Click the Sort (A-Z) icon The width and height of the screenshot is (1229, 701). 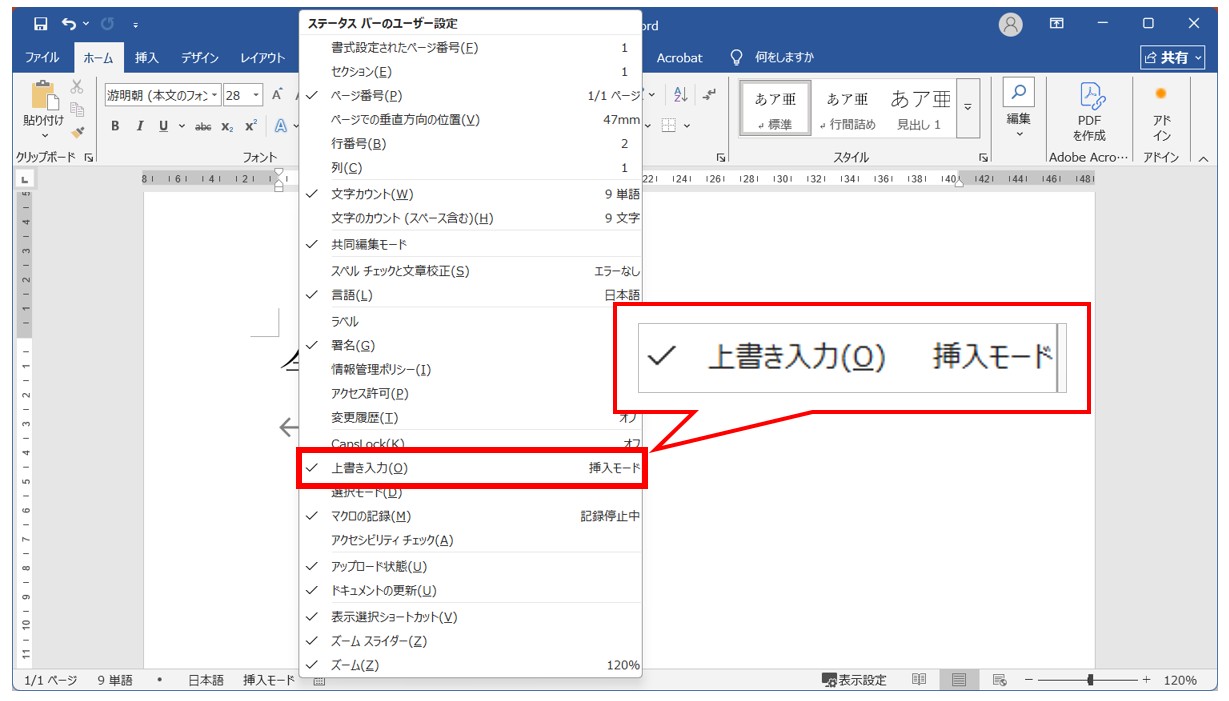tap(681, 95)
